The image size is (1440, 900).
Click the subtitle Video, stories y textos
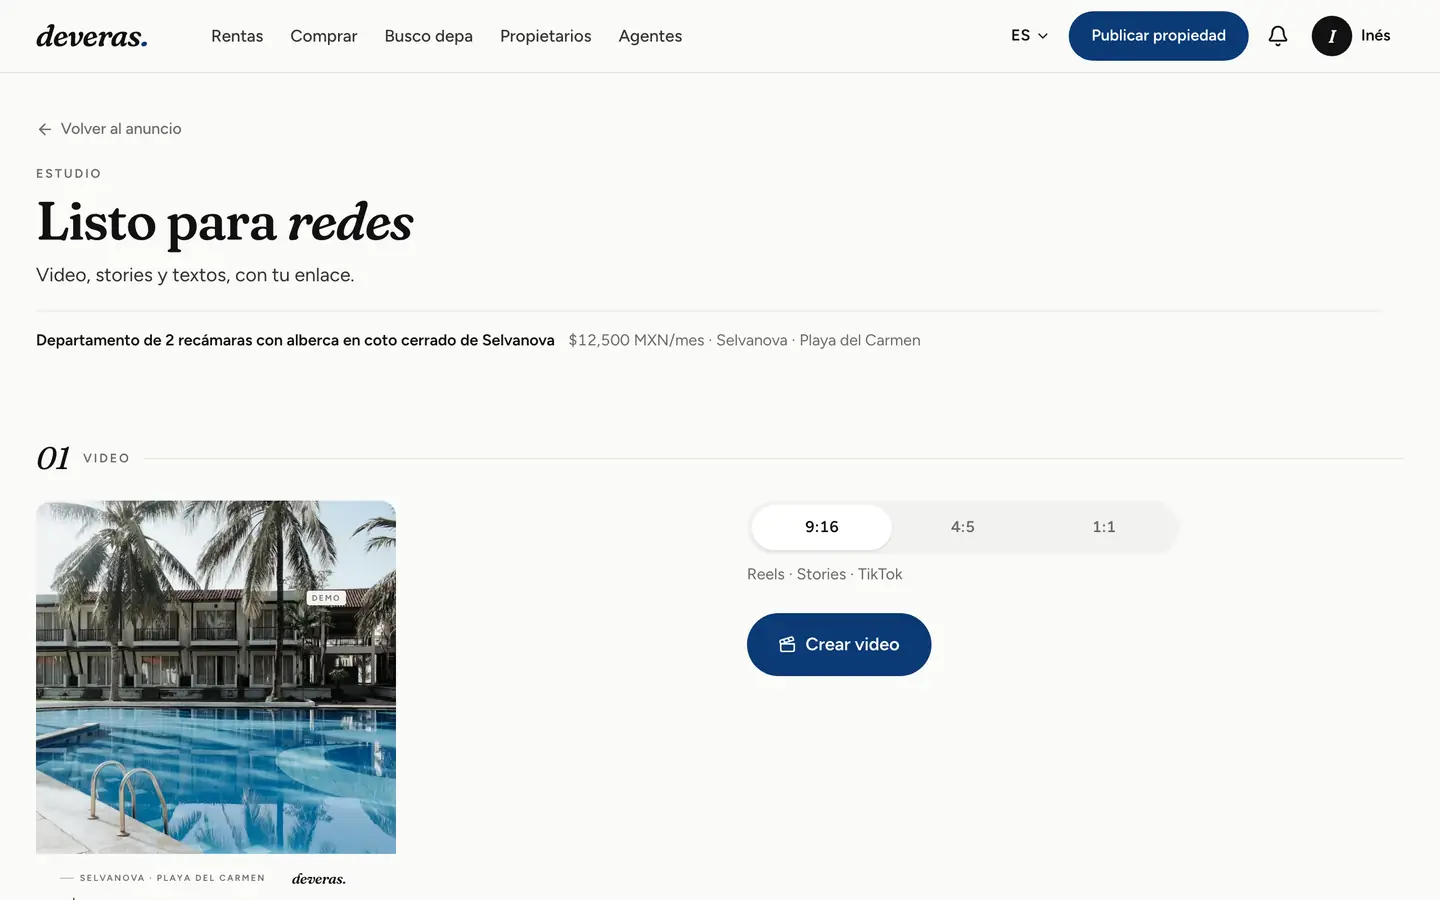click(195, 275)
